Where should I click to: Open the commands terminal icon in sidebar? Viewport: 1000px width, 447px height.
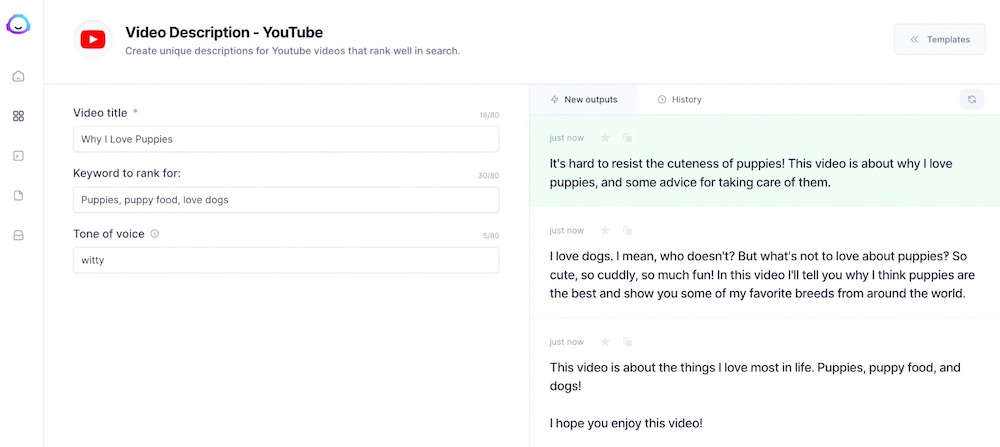coord(18,156)
